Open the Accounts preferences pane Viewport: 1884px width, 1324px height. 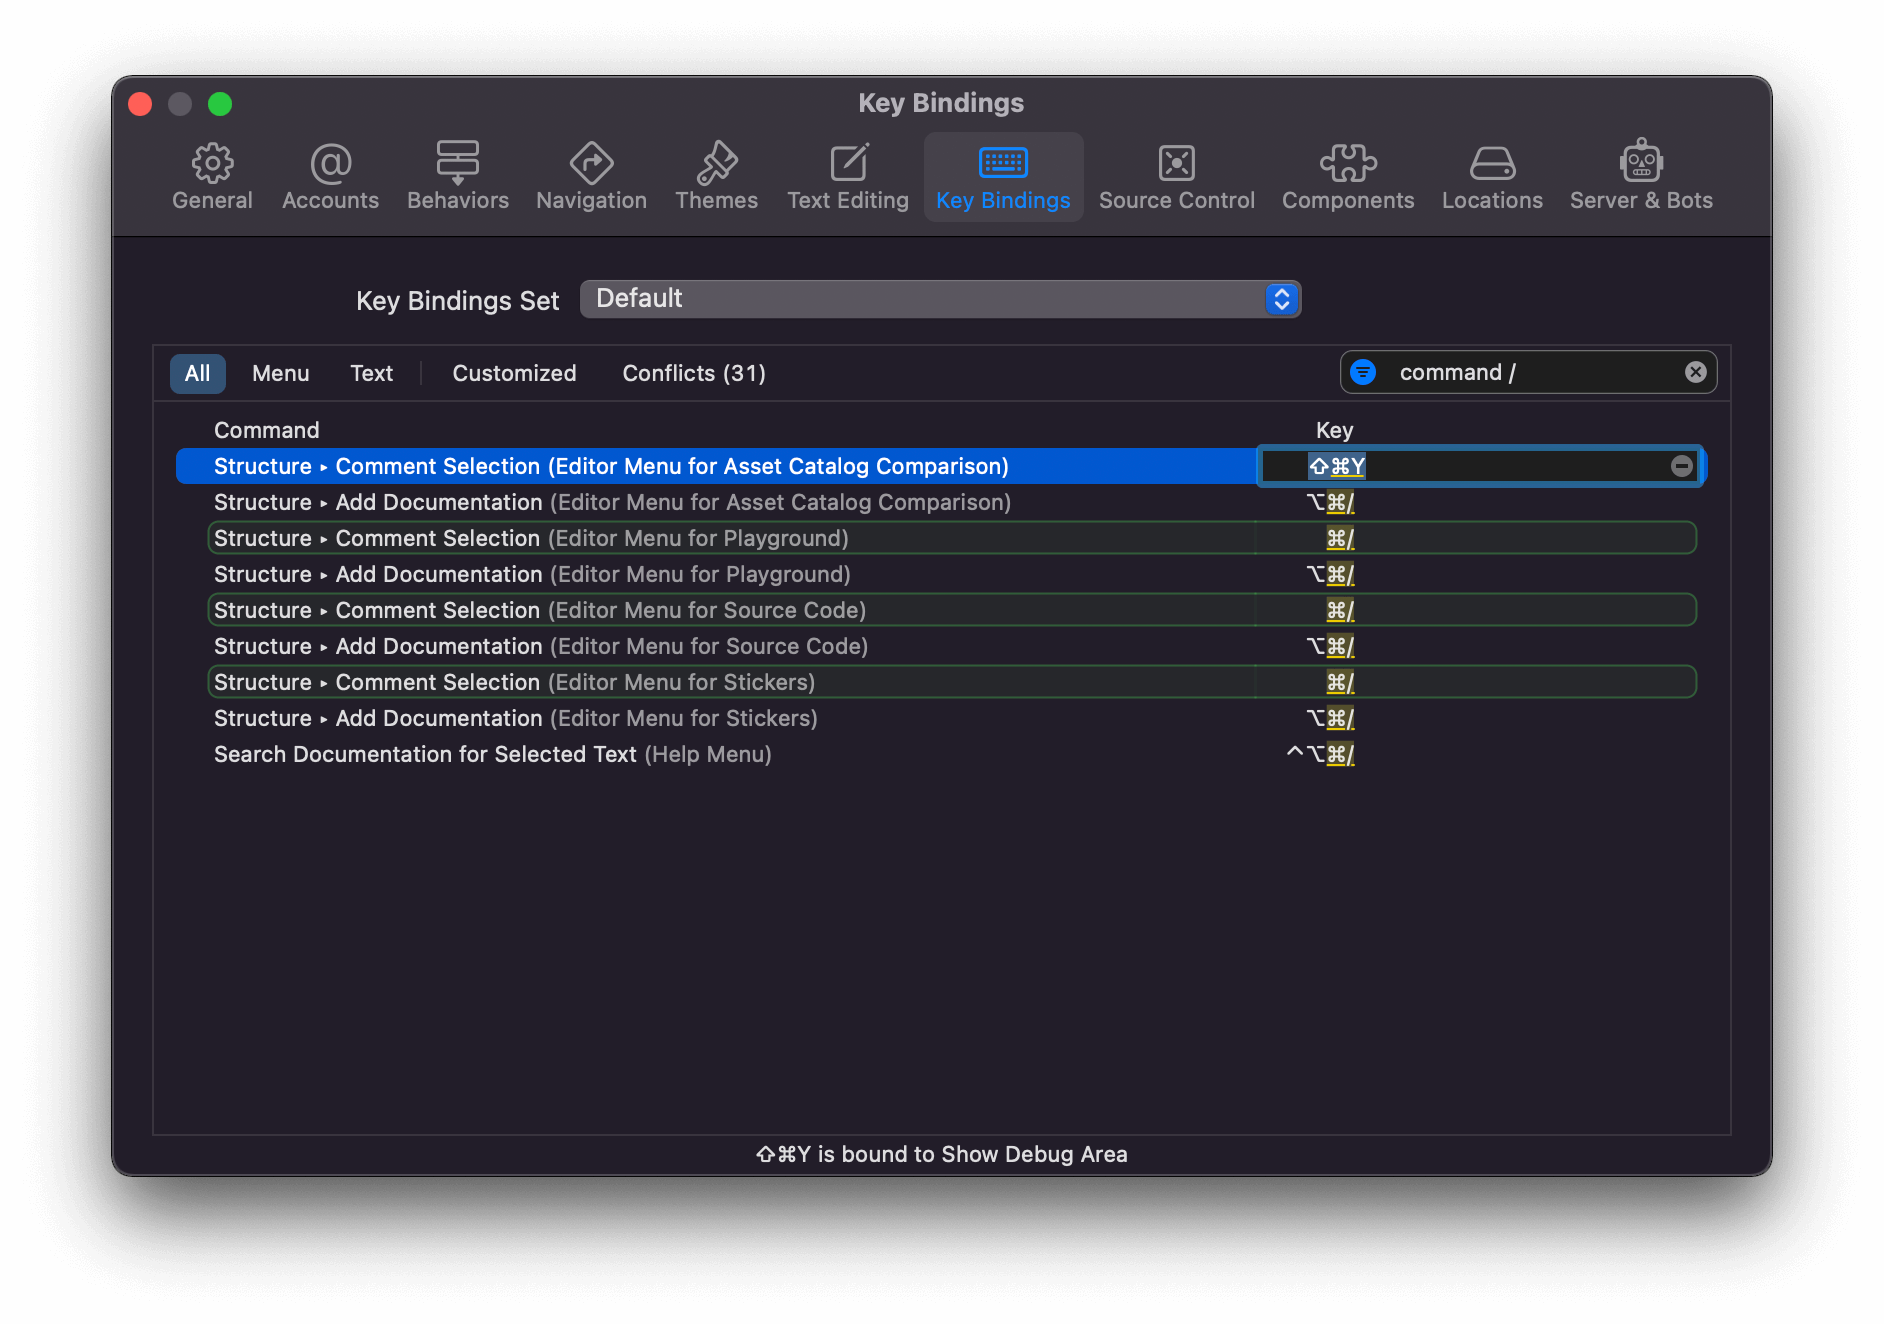[330, 177]
